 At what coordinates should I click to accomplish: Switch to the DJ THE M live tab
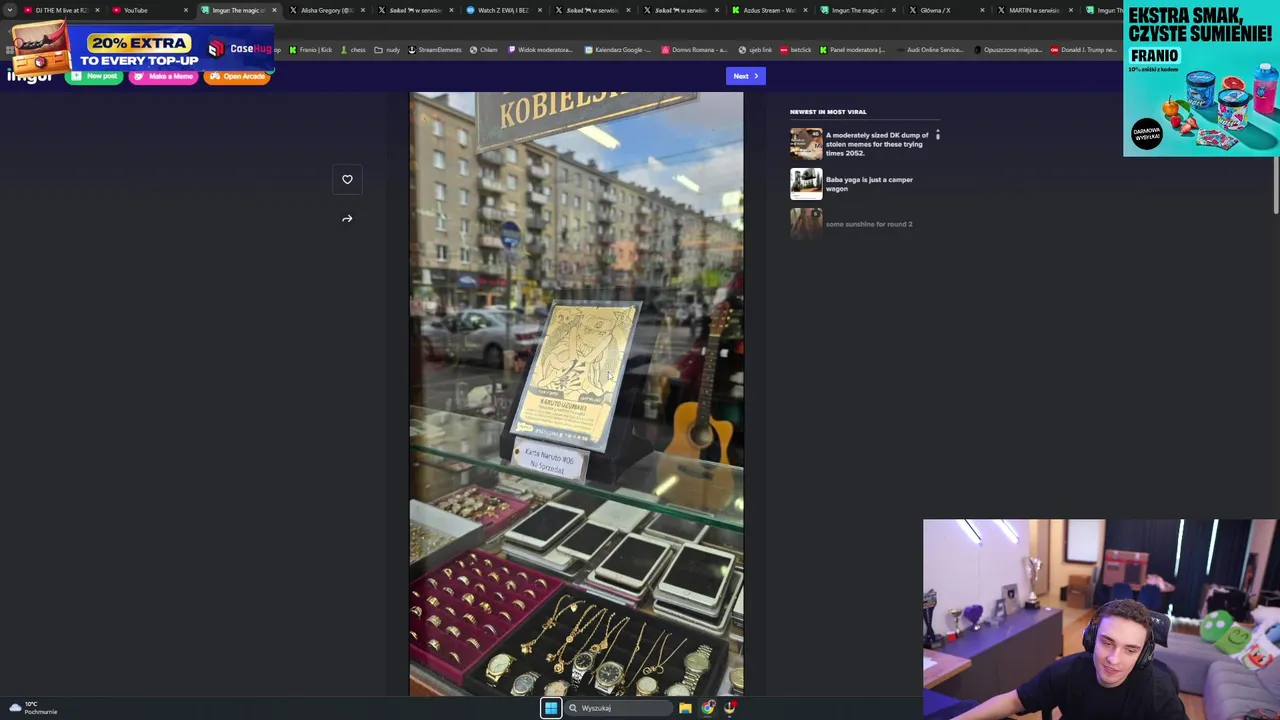[x=60, y=10]
